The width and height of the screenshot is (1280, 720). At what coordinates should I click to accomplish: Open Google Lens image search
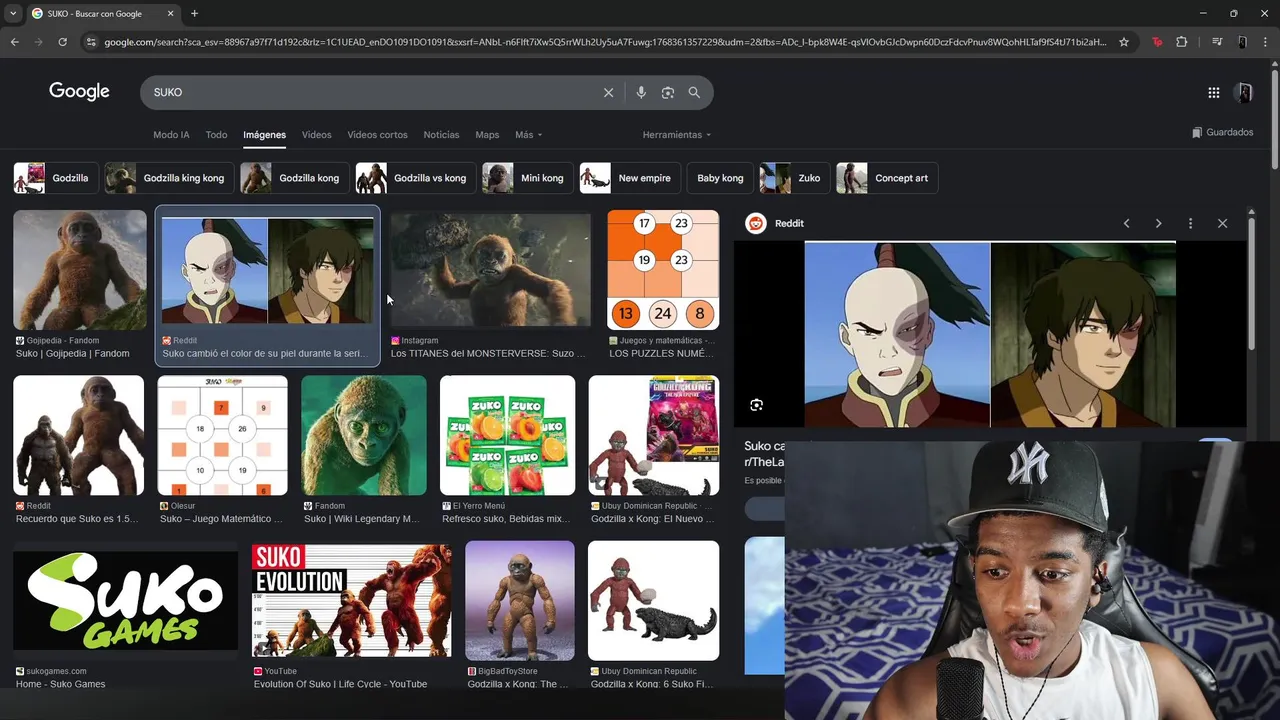(668, 92)
